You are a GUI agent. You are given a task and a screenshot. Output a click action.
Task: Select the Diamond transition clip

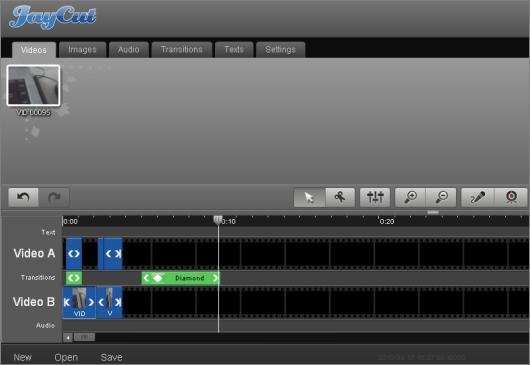[x=180, y=278]
